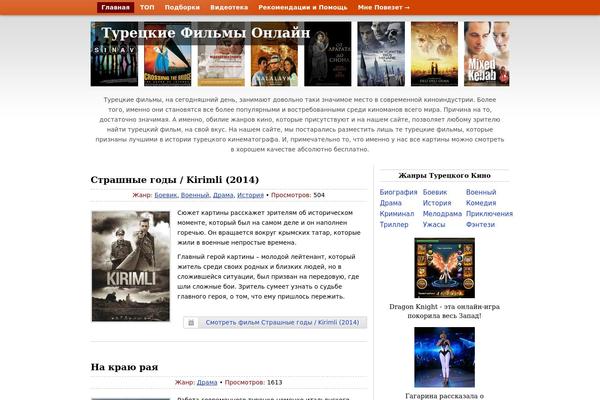Open Рекомендации и Помощь menu item
This screenshot has width=600, height=400.
coord(303,7)
